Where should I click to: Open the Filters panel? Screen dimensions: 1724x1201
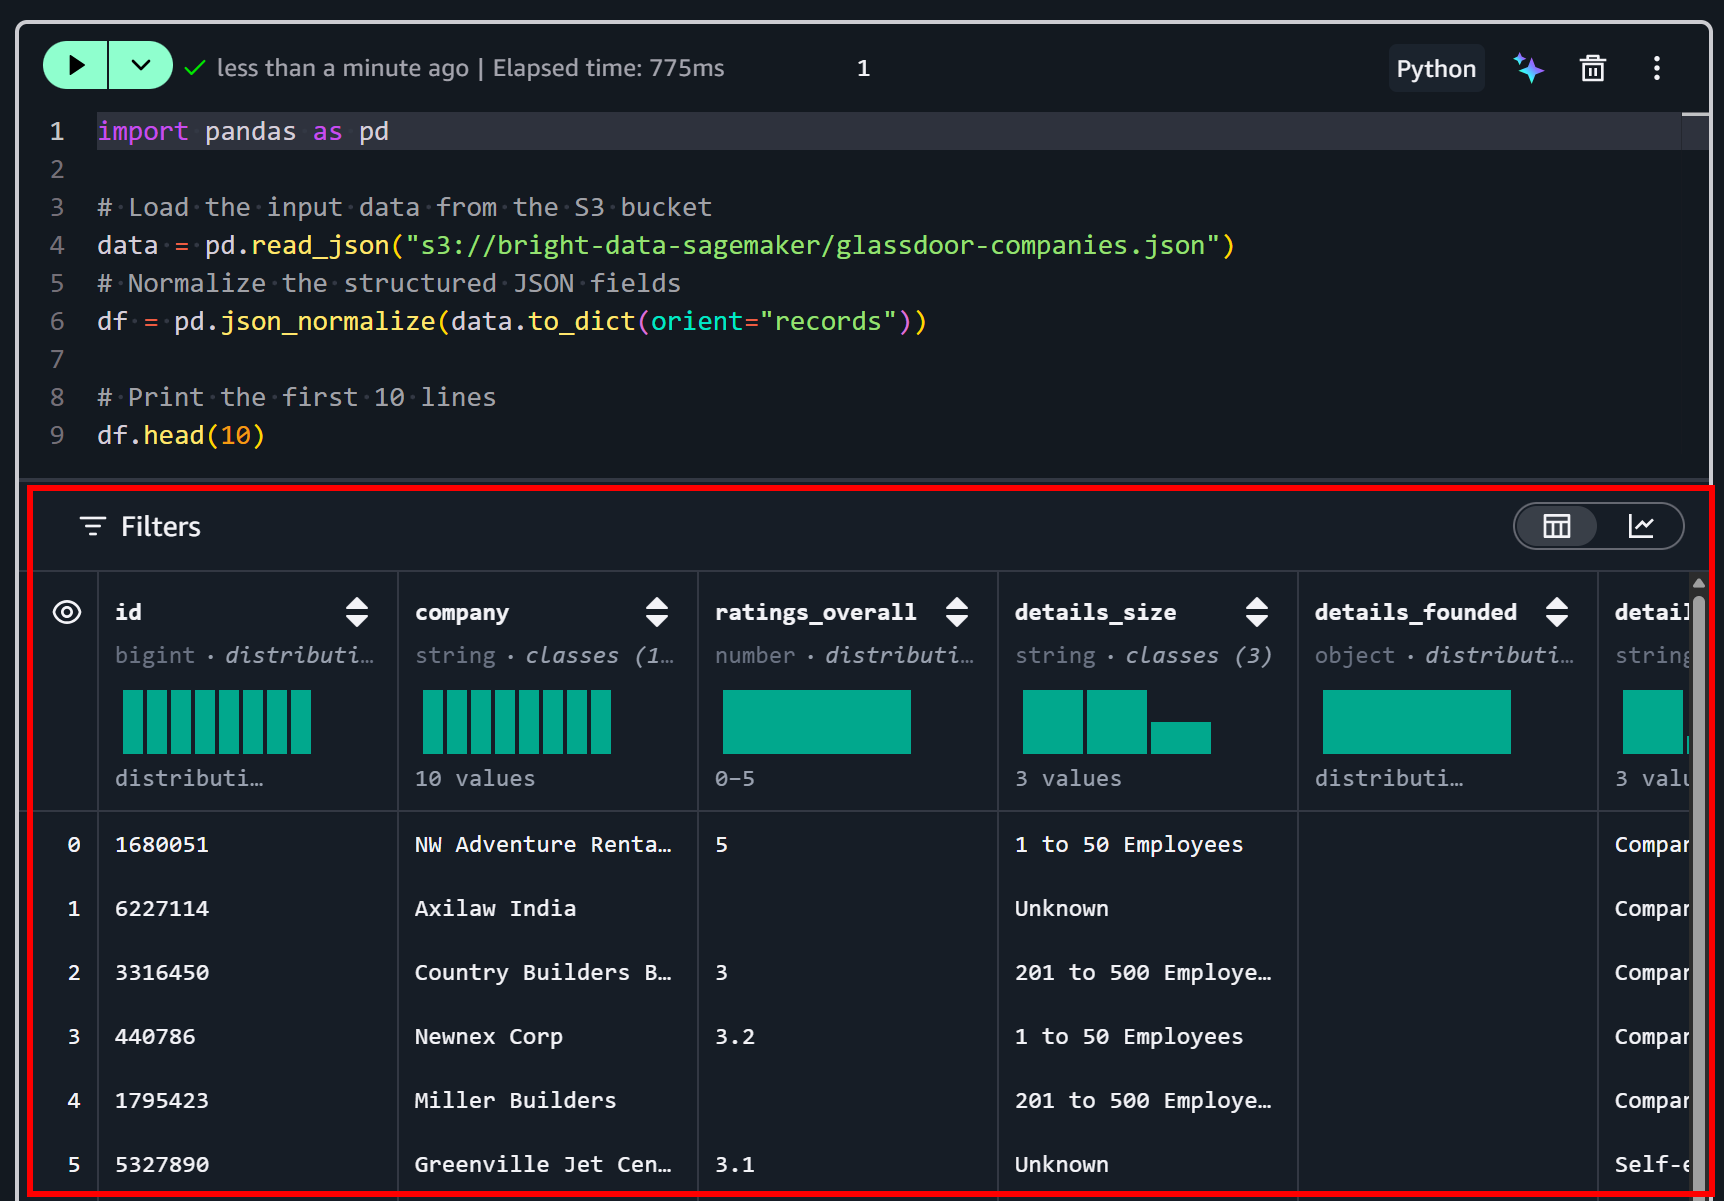140,526
